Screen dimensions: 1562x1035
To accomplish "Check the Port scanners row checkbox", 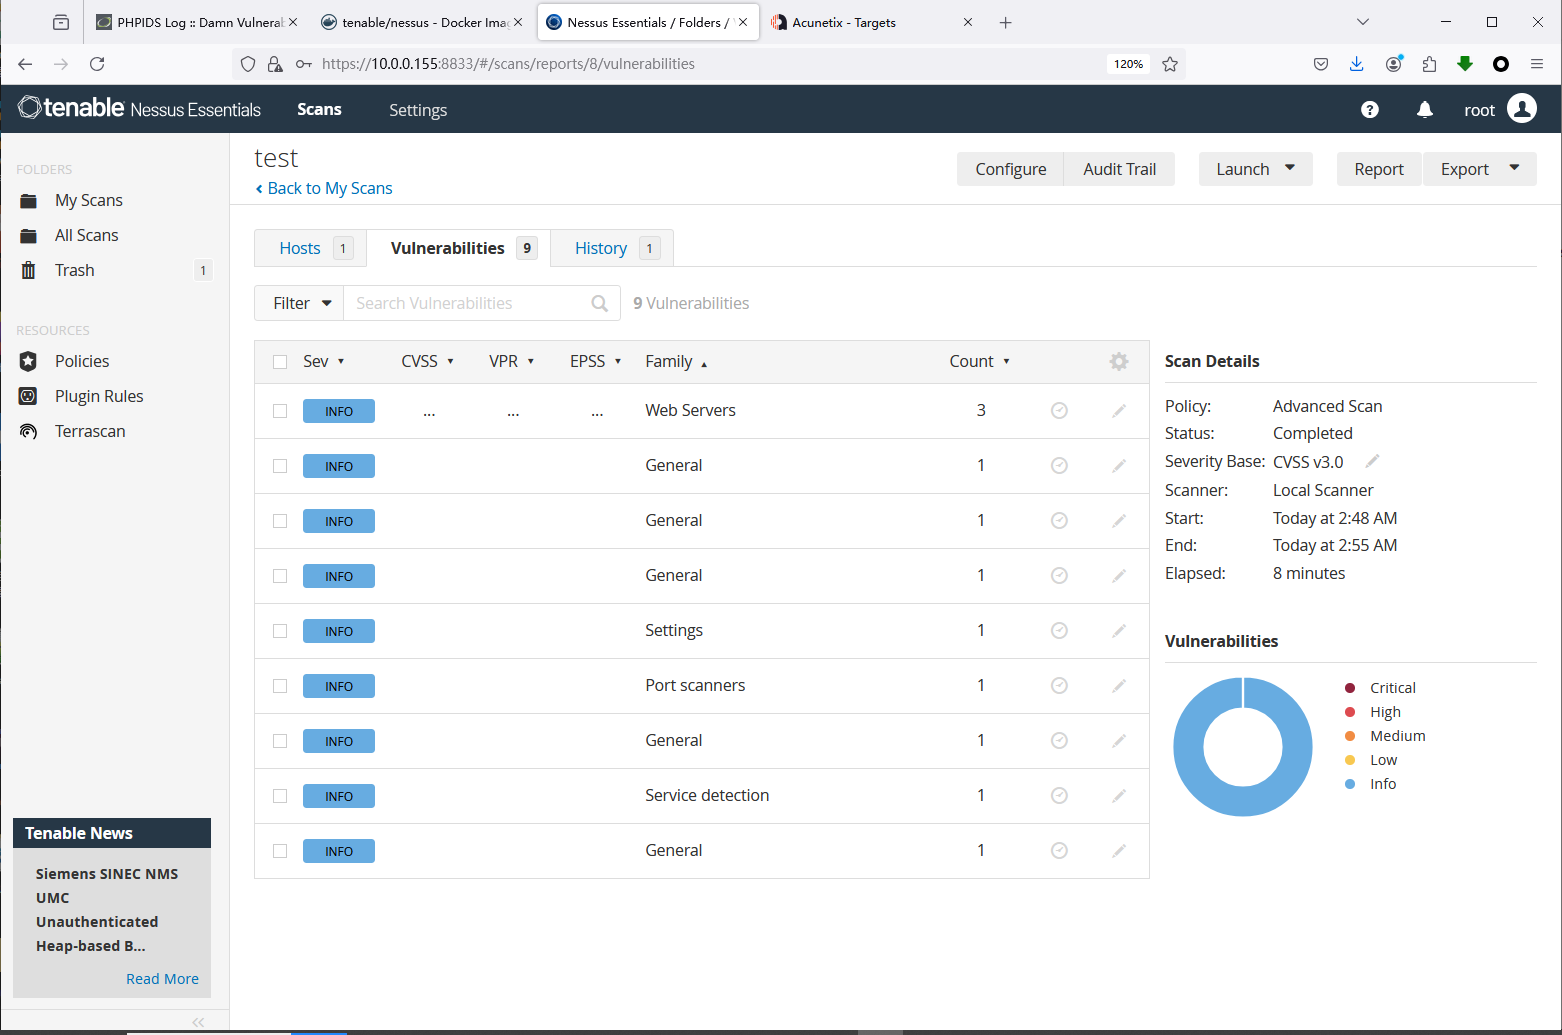I will pyautogui.click(x=280, y=686).
